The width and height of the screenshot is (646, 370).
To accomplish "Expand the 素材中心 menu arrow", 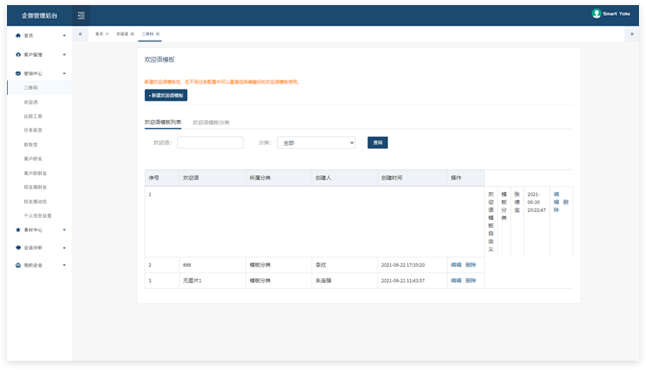I will (64, 230).
